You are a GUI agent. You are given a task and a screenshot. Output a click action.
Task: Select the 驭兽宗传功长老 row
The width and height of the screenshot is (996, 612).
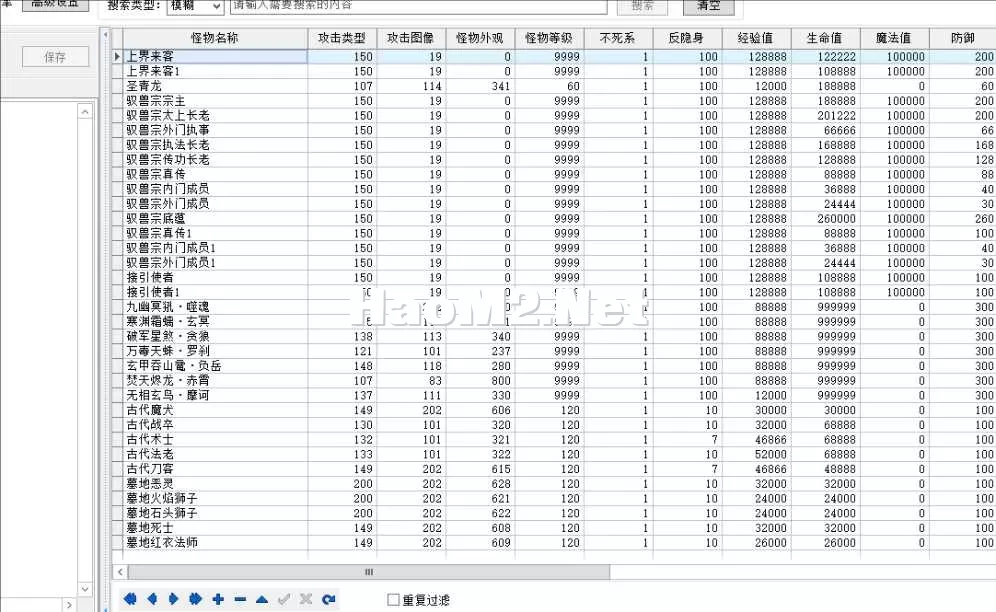[554, 160]
